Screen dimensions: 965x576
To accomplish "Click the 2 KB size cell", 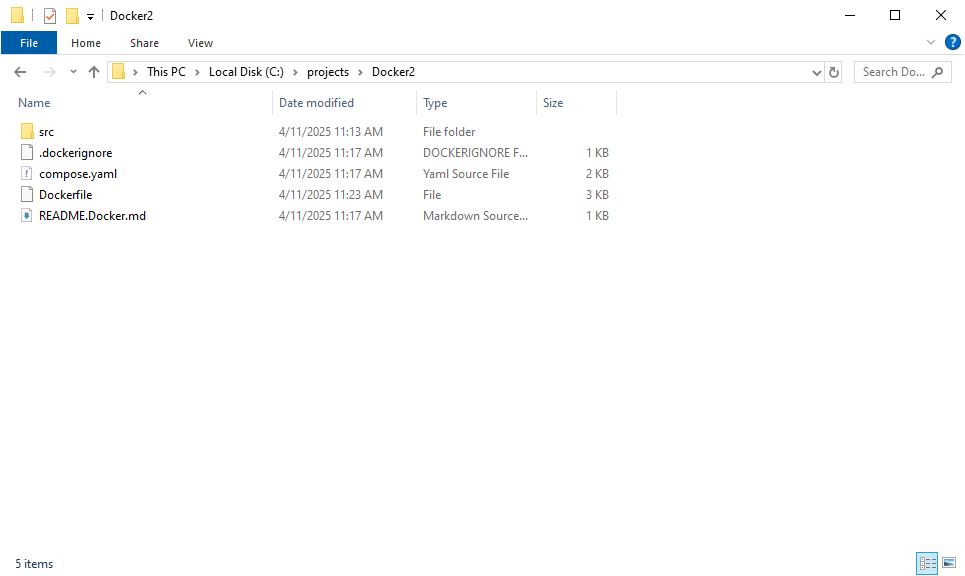I will (597, 174).
